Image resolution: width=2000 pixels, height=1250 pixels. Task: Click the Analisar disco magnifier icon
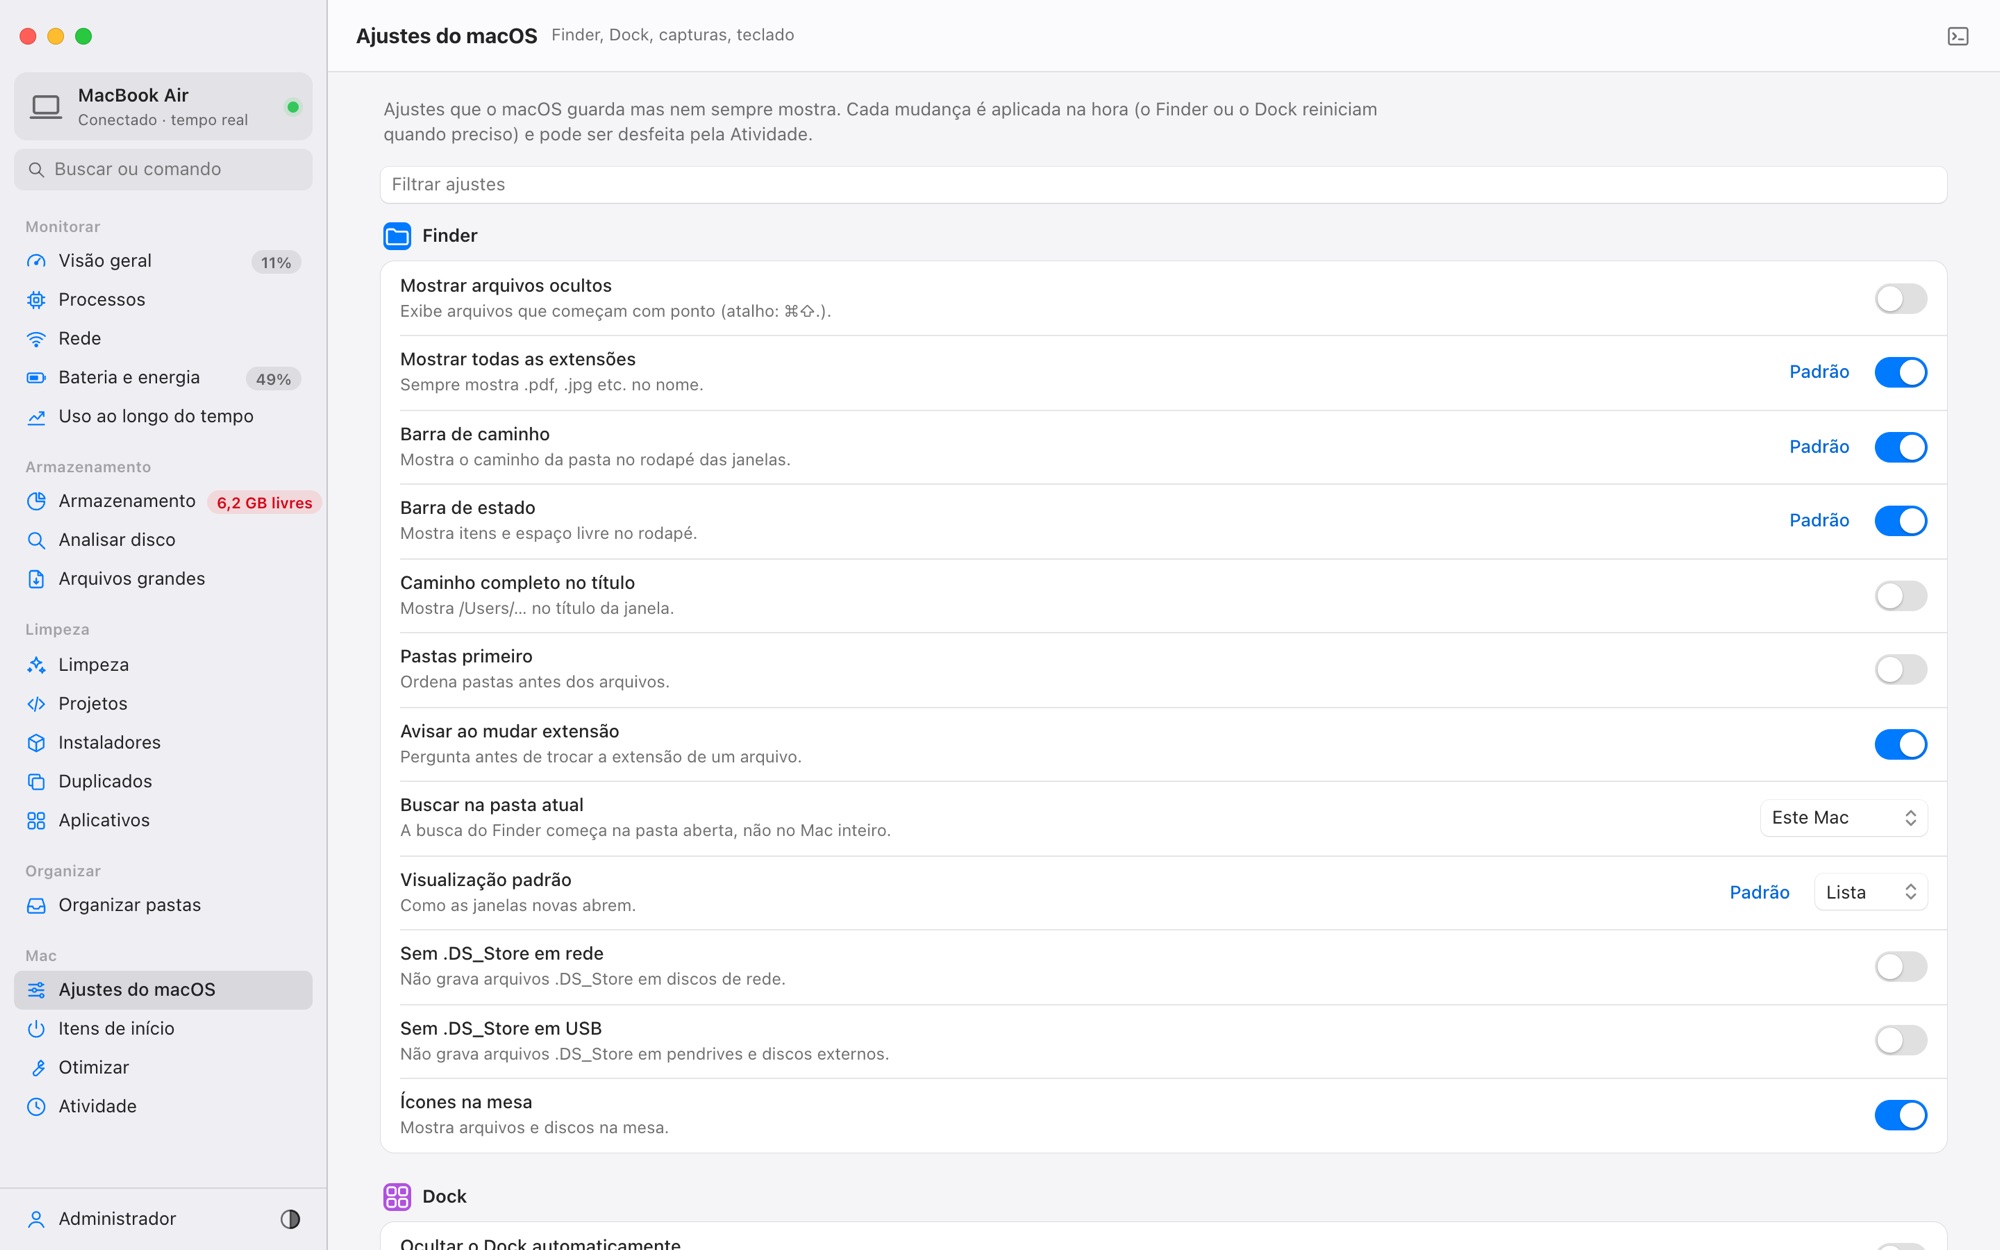(36, 540)
